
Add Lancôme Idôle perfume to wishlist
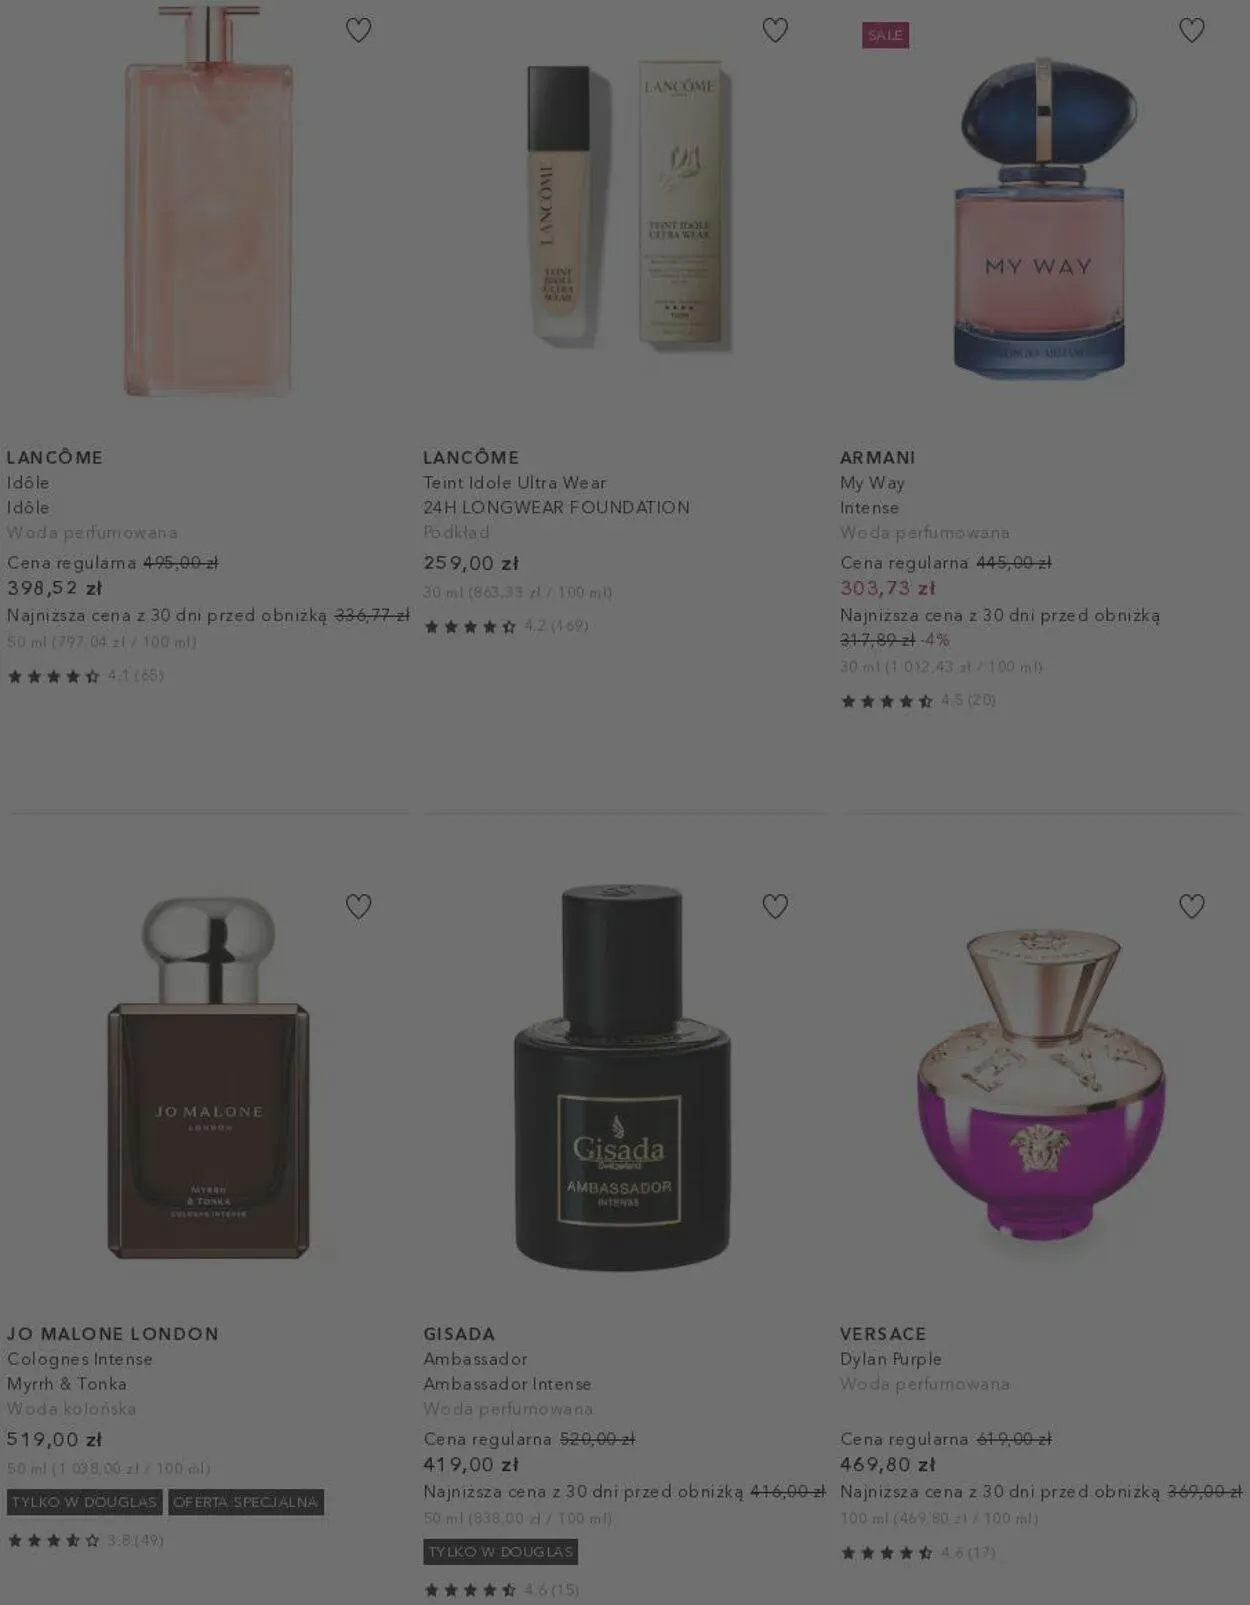click(358, 31)
